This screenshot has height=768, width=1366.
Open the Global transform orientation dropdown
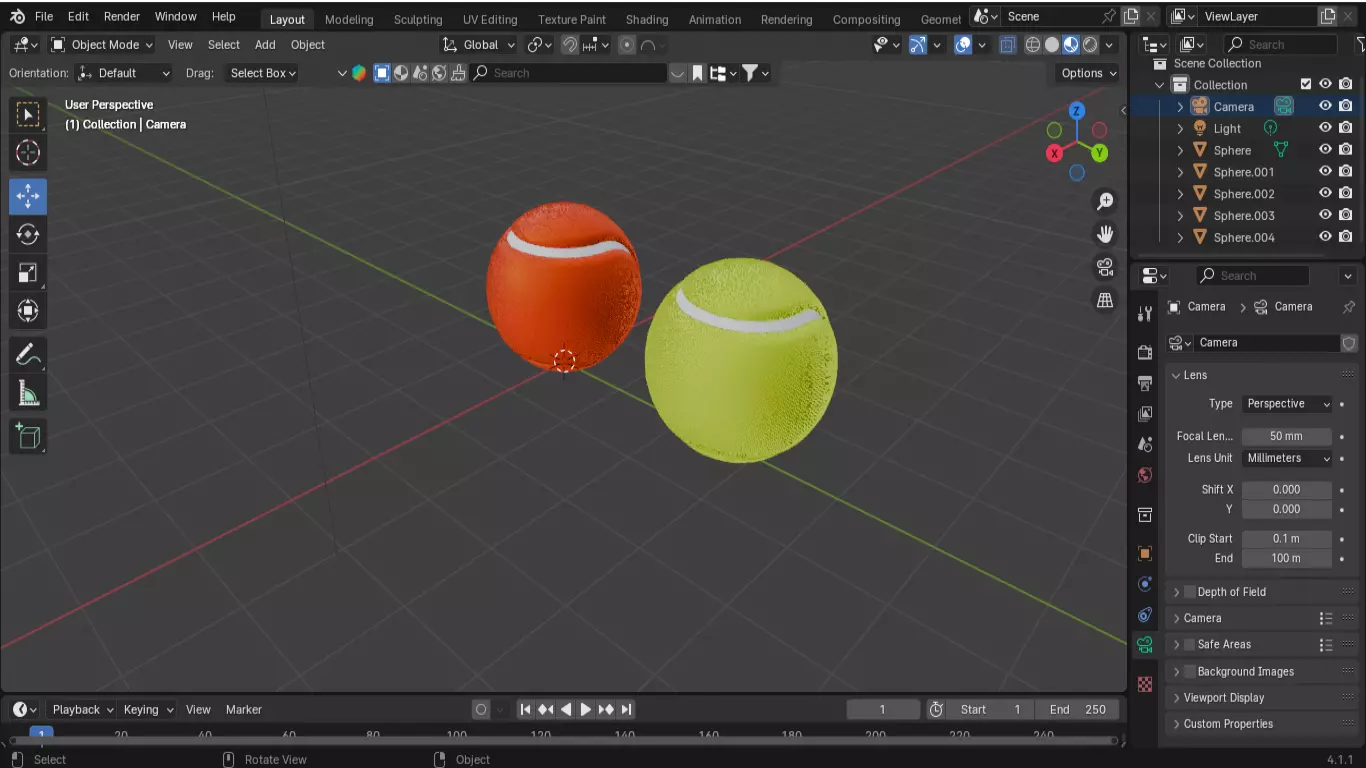[480, 45]
